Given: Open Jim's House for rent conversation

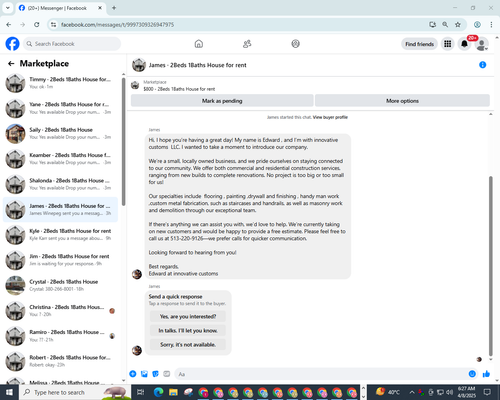Looking at the screenshot, I should 60,260.
